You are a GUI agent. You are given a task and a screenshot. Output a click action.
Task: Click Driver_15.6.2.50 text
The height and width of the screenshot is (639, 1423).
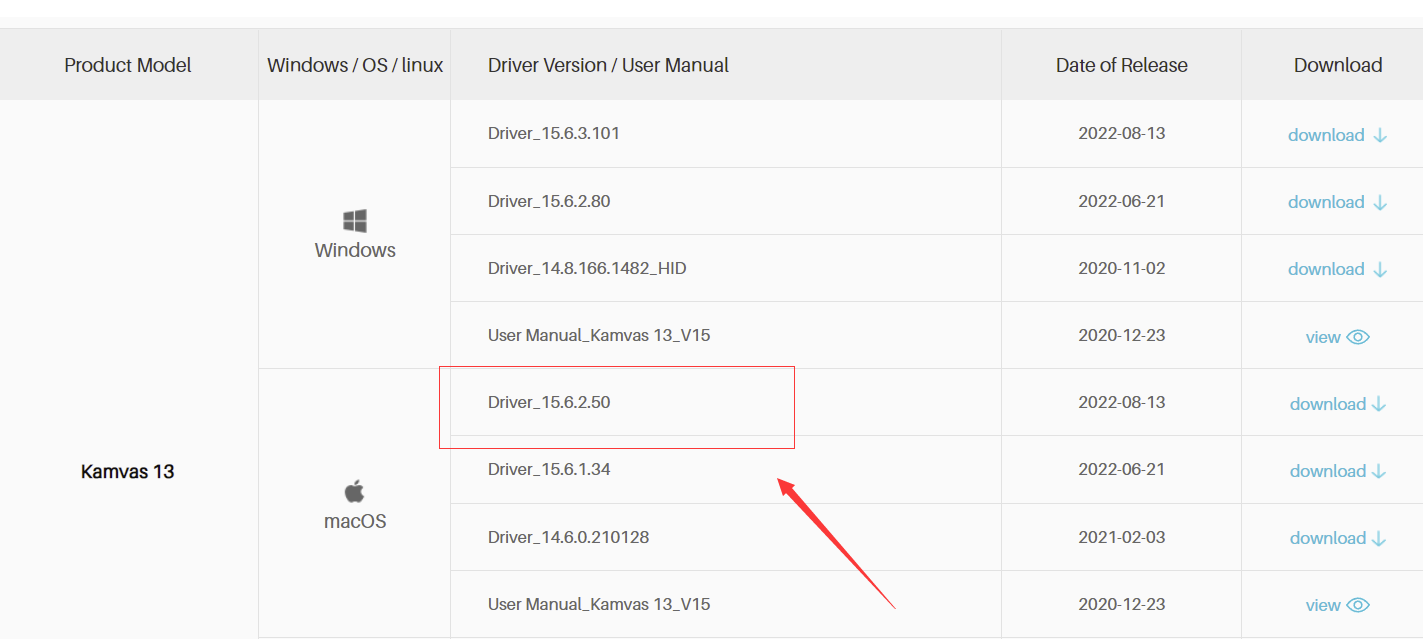pyautogui.click(x=549, y=402)
